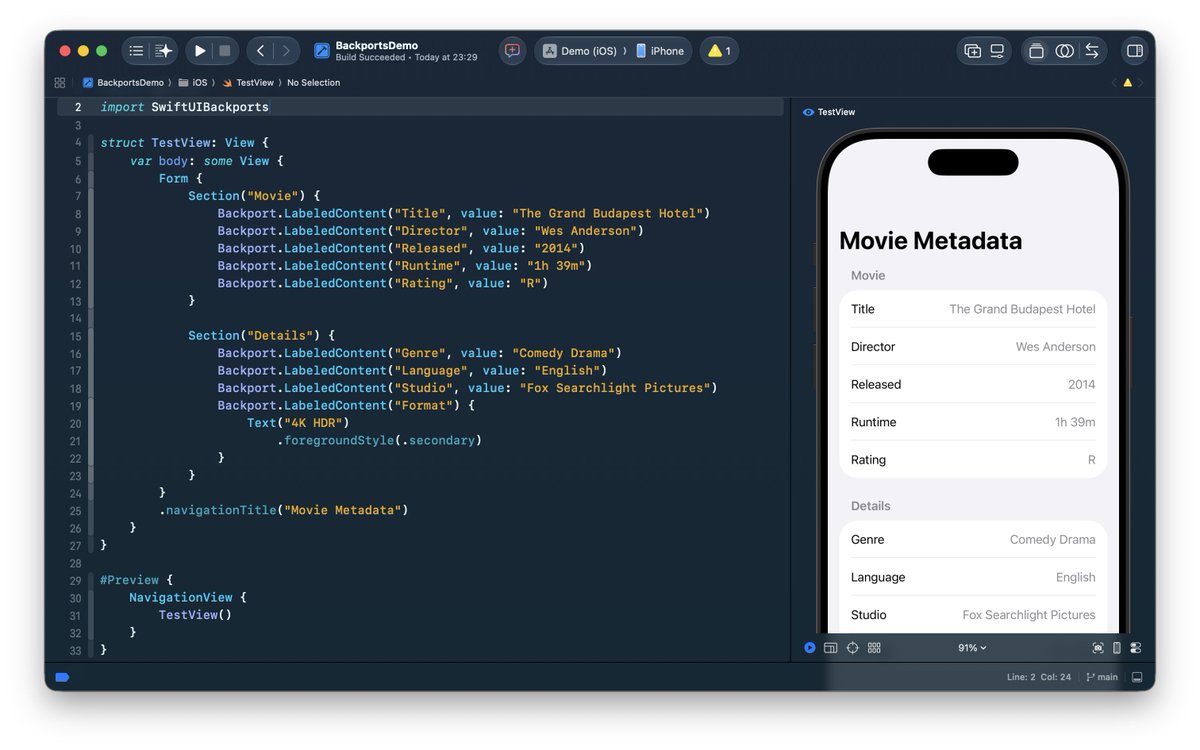Open the related items grid icon
Screen dimensions: 1200x750
60,83
